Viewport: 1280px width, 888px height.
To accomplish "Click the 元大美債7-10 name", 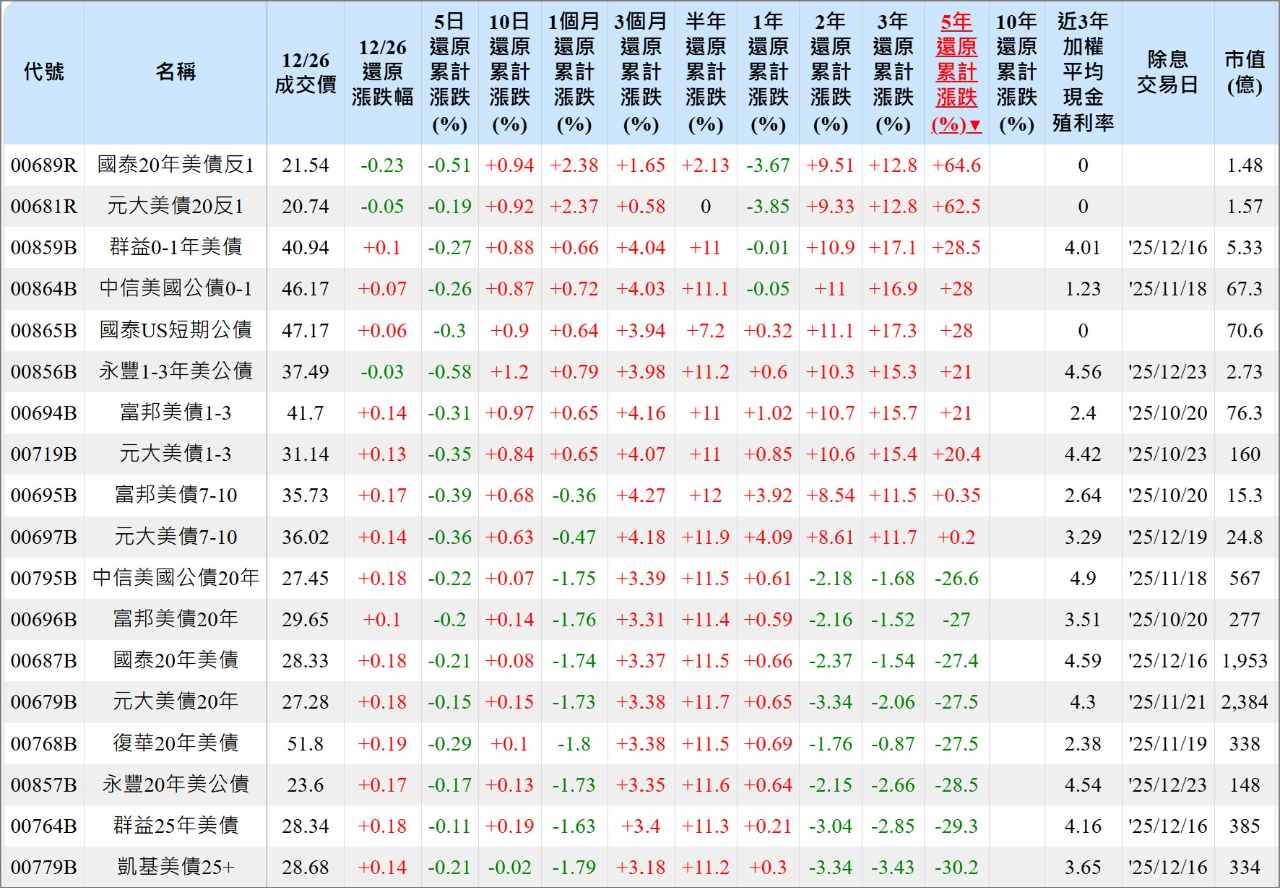I will pos(175,537).
